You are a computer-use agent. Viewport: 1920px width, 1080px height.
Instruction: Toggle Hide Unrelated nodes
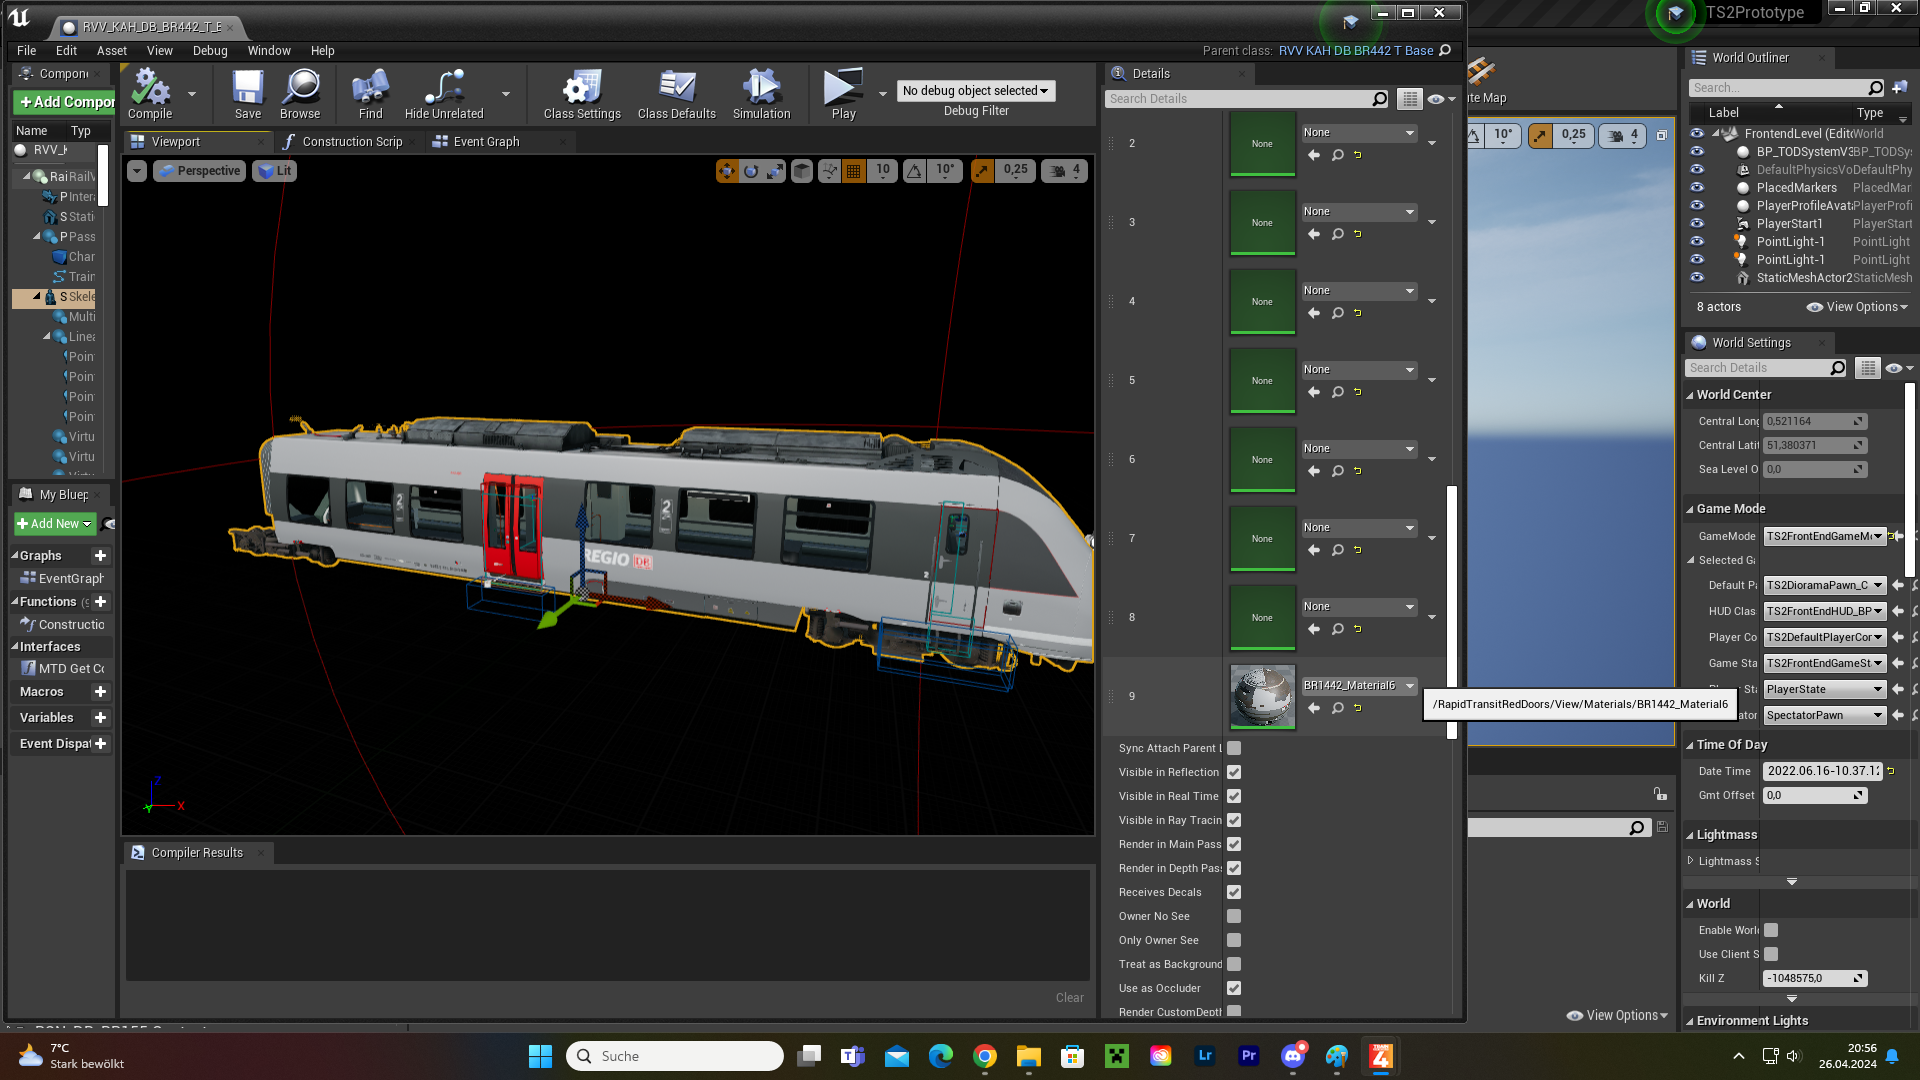pyautogui.click(x=444, y=94)
